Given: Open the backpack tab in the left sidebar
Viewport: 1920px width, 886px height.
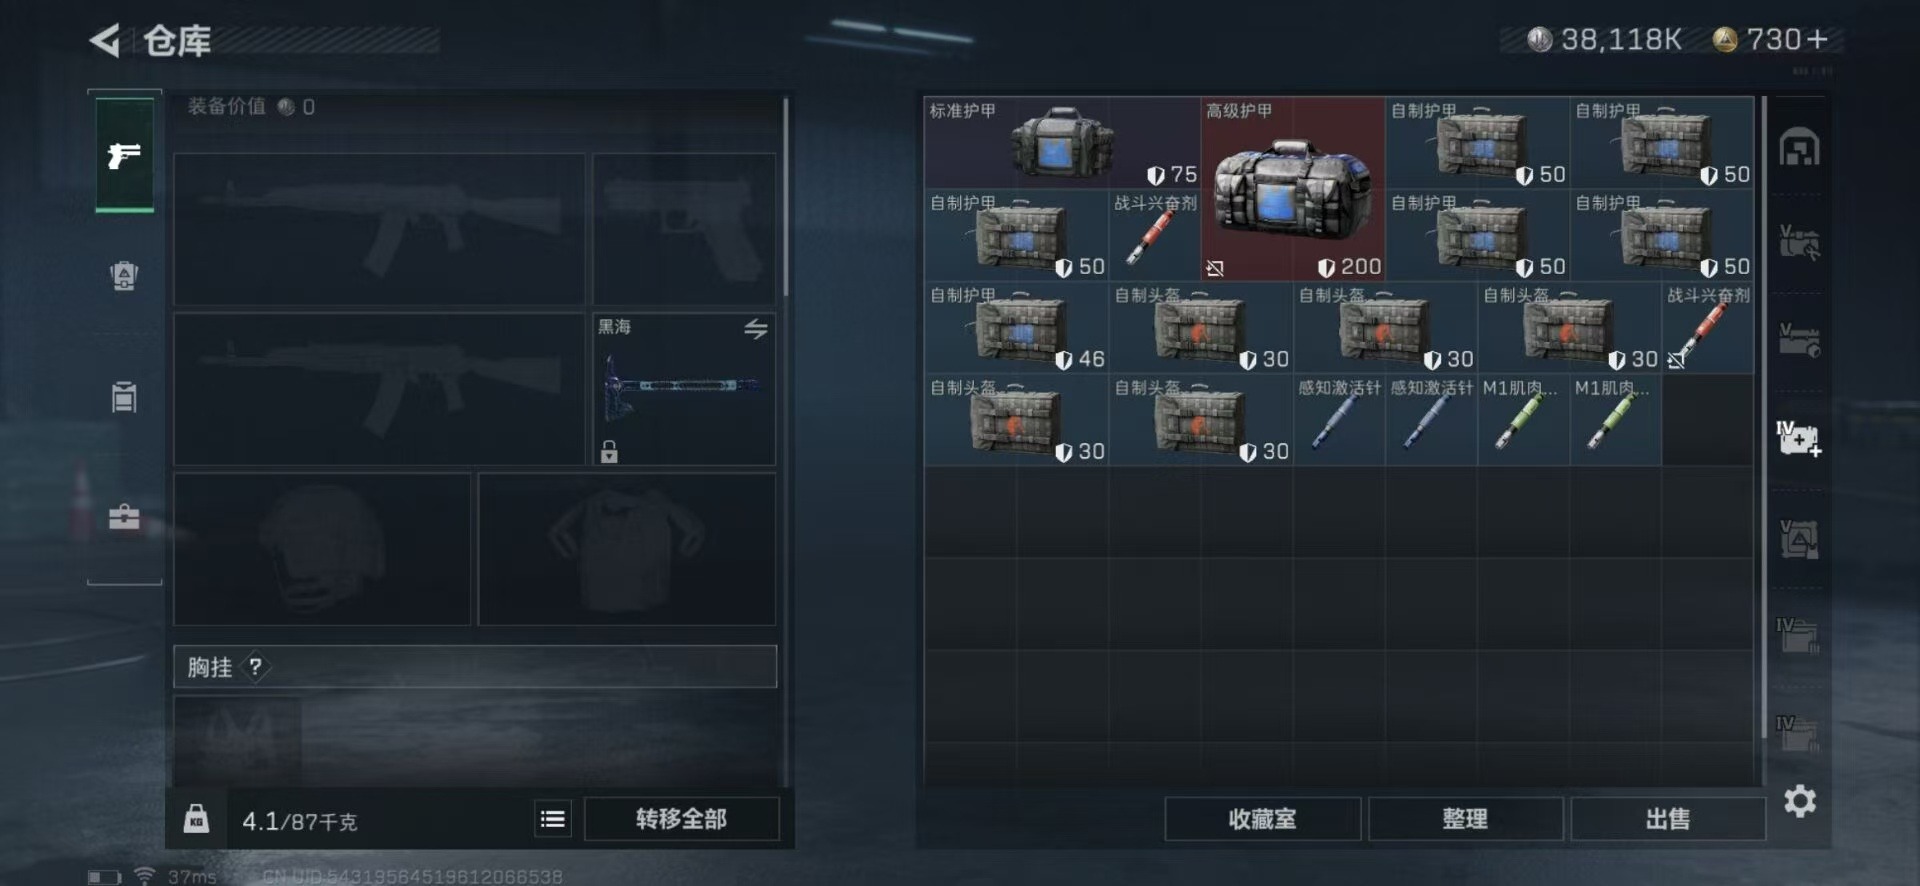Looking at the screenshot, I should (124, 276).
